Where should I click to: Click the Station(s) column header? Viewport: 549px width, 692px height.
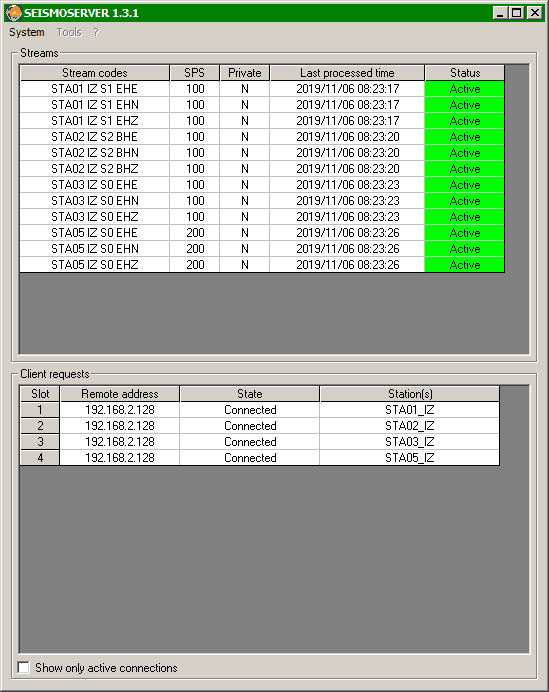tap(410, 394)
